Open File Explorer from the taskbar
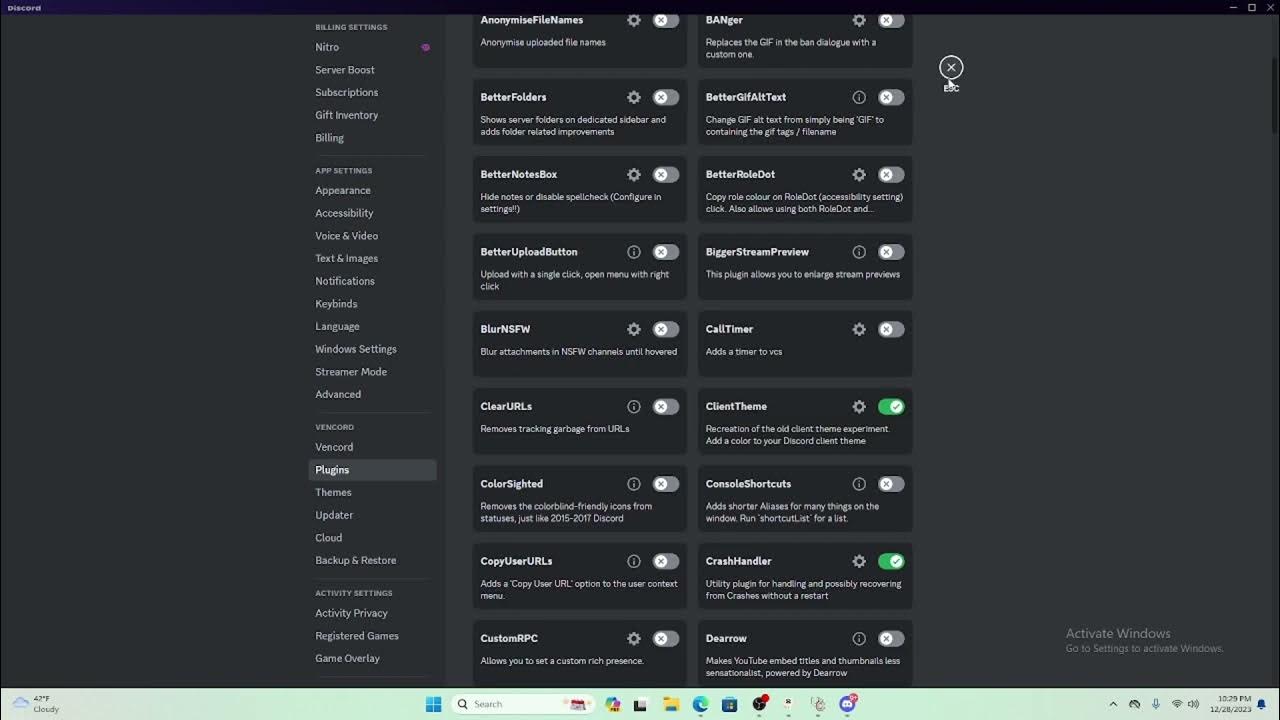Viewport: 1280px width, 720px height. click(x=671, y=704)
